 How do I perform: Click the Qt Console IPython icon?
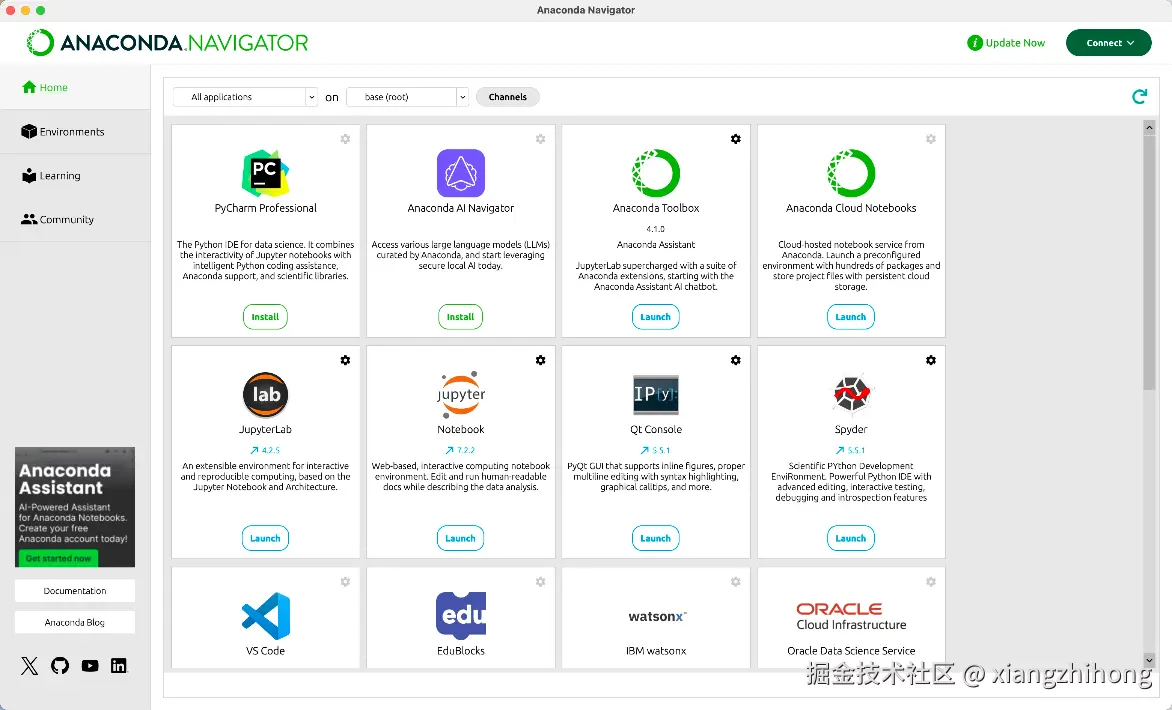tap(656, 394)
